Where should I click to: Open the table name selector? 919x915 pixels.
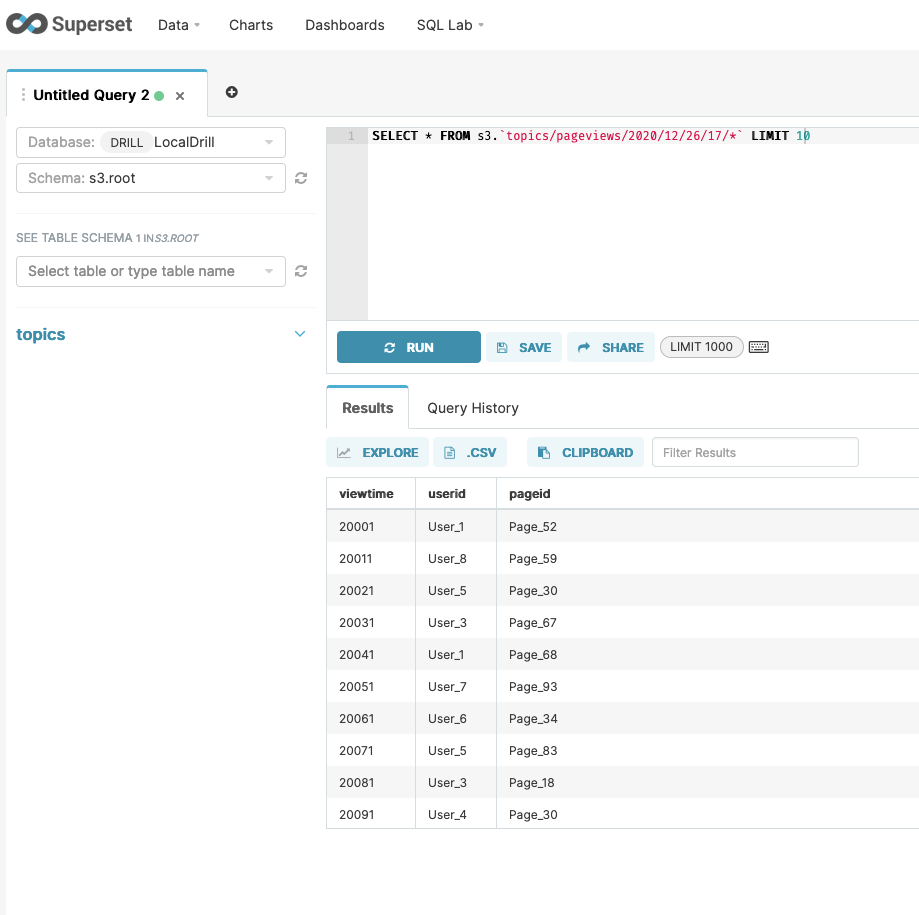[x=151, y=271]
